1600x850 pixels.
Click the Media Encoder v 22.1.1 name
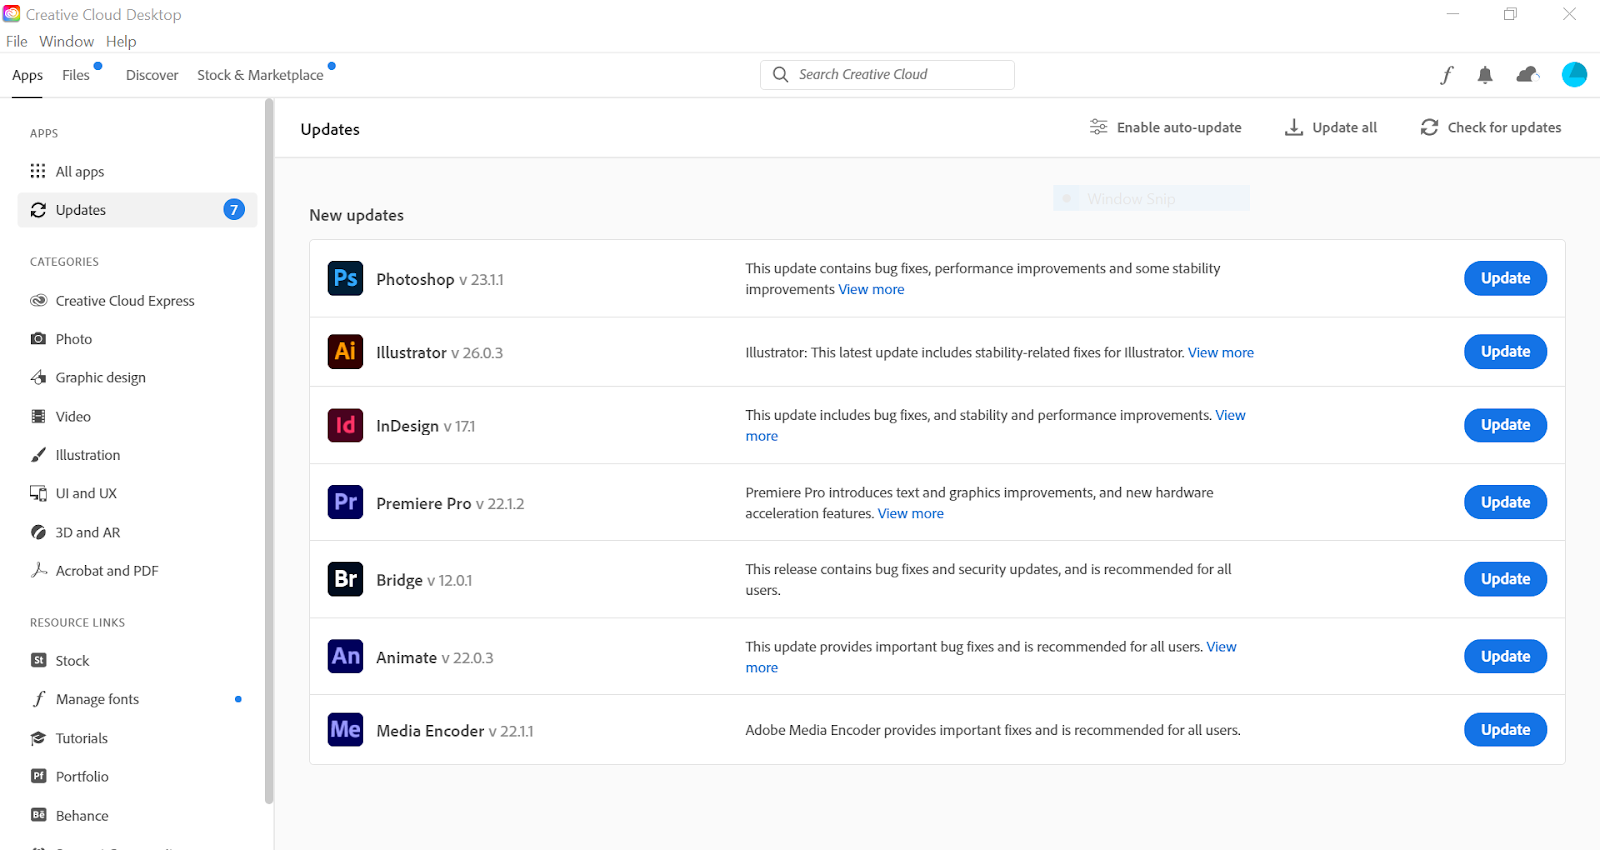coord(454,731)
